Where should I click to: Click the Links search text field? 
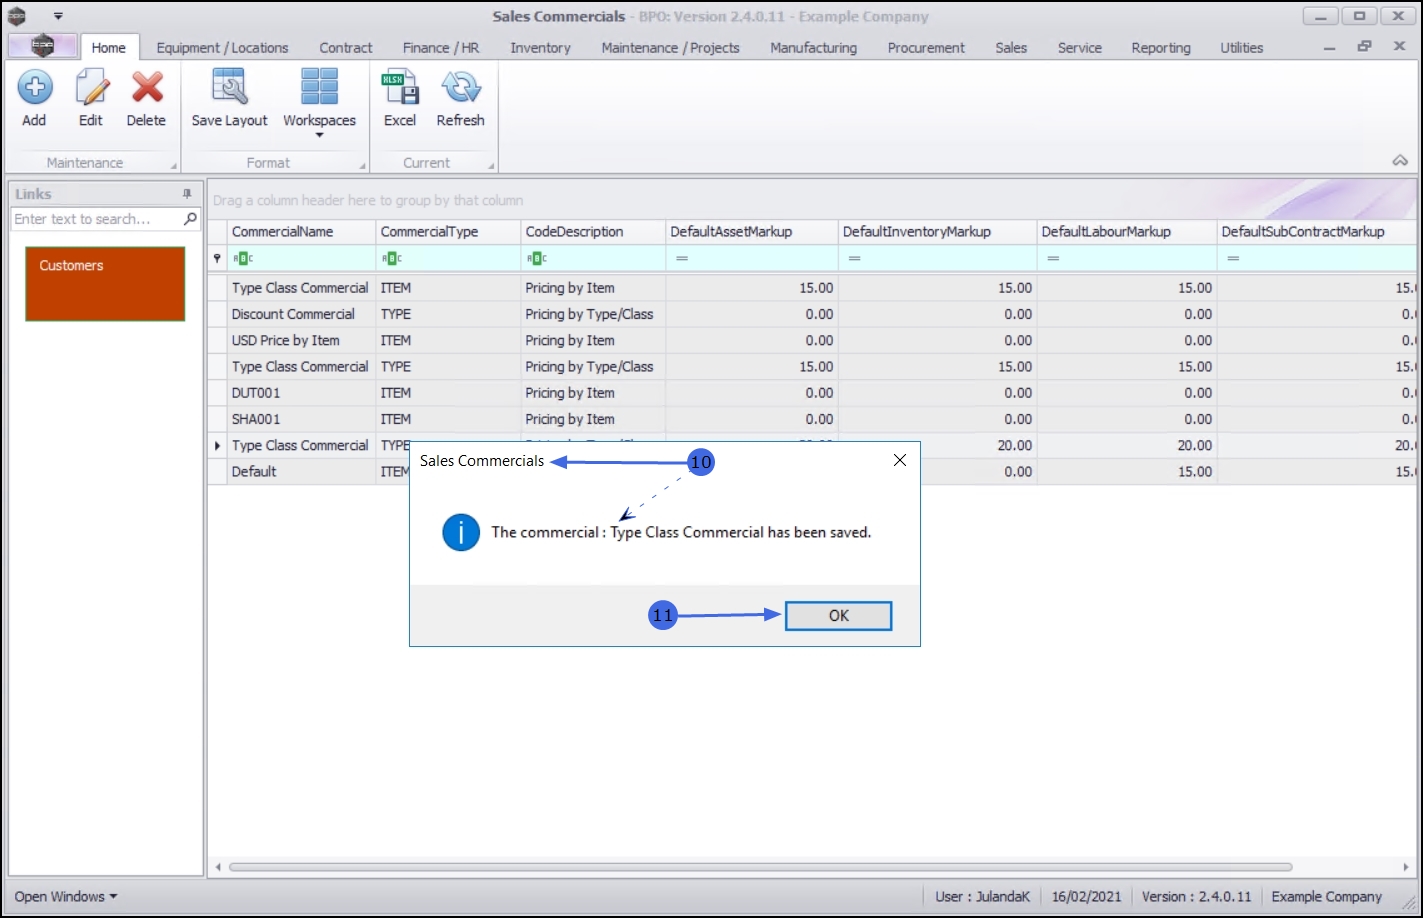[95, 219]
